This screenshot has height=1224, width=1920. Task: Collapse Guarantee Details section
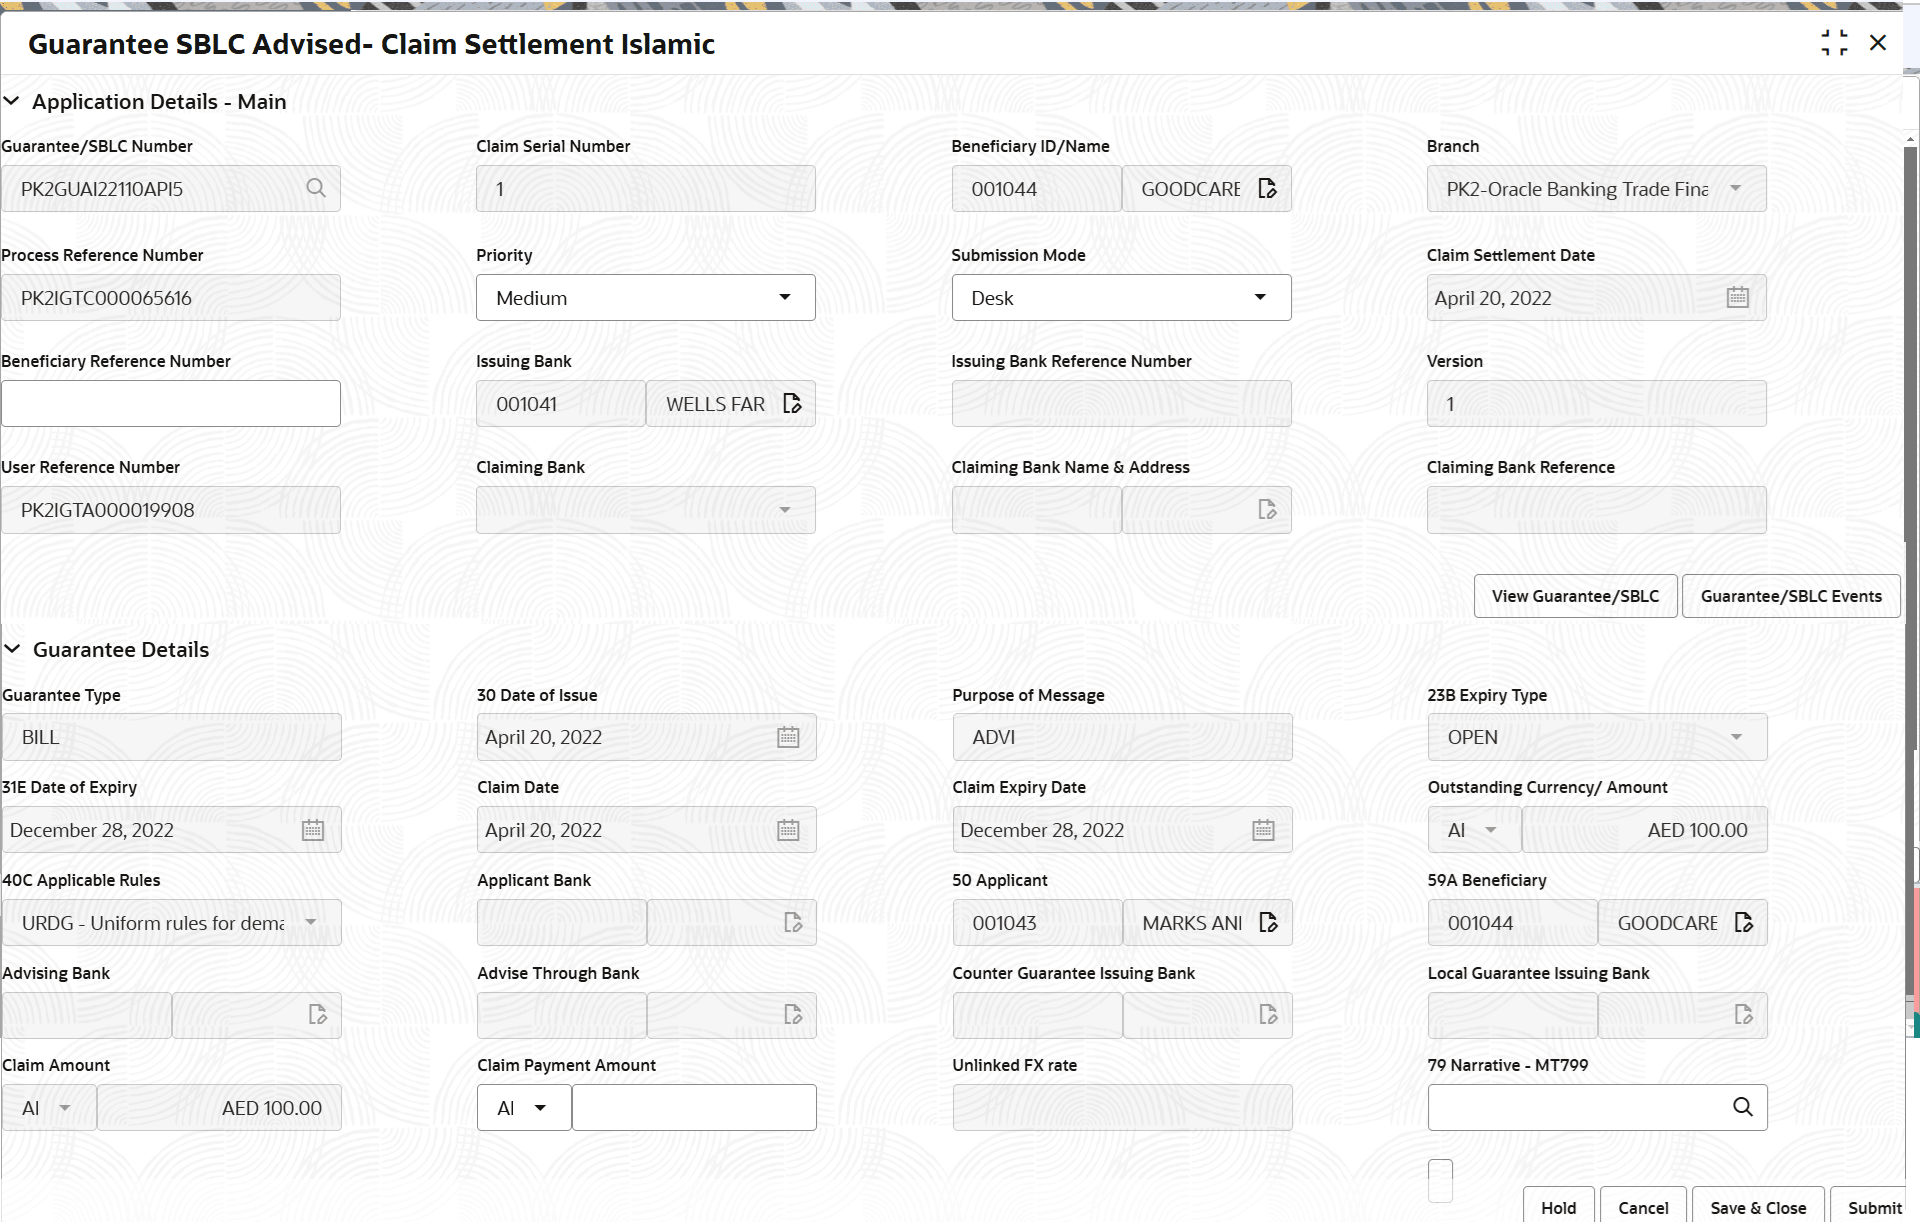click(x=12, y=650)
